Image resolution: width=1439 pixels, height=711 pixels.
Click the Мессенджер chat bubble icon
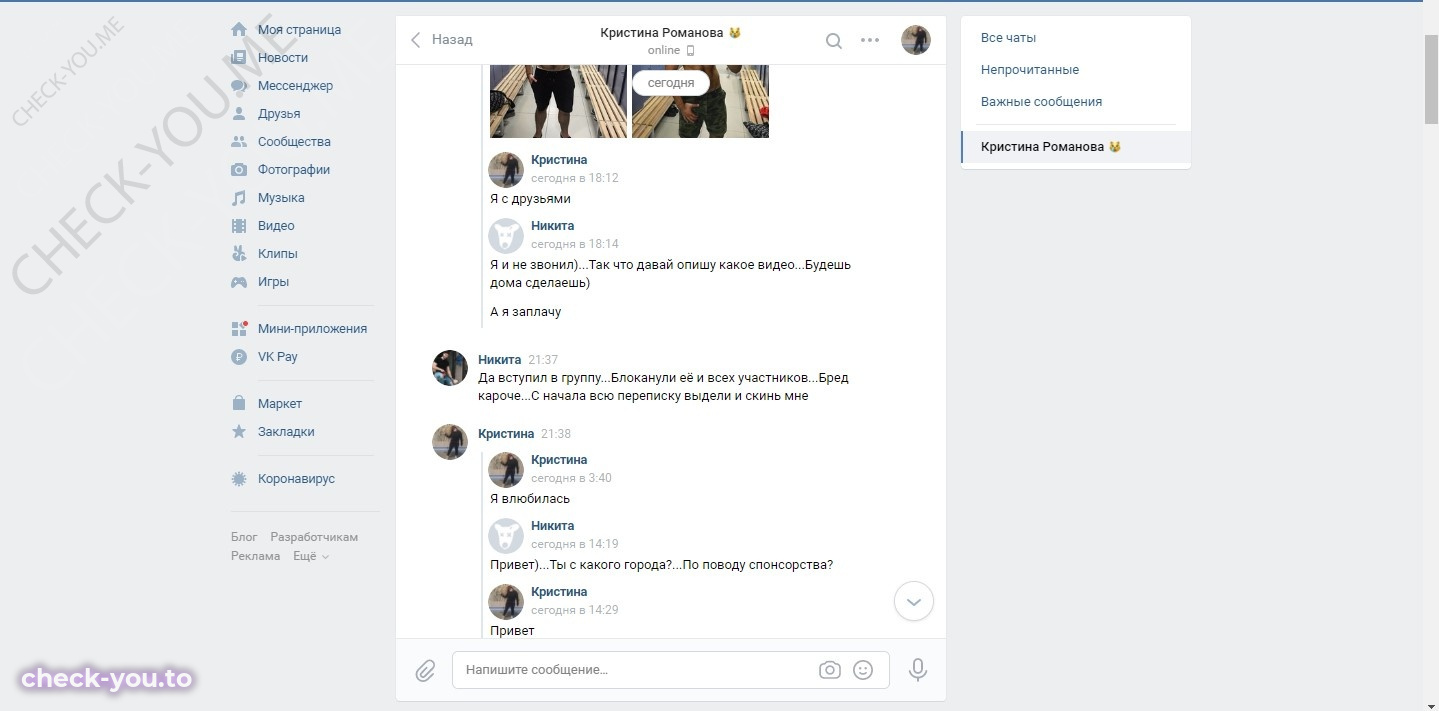239,86
